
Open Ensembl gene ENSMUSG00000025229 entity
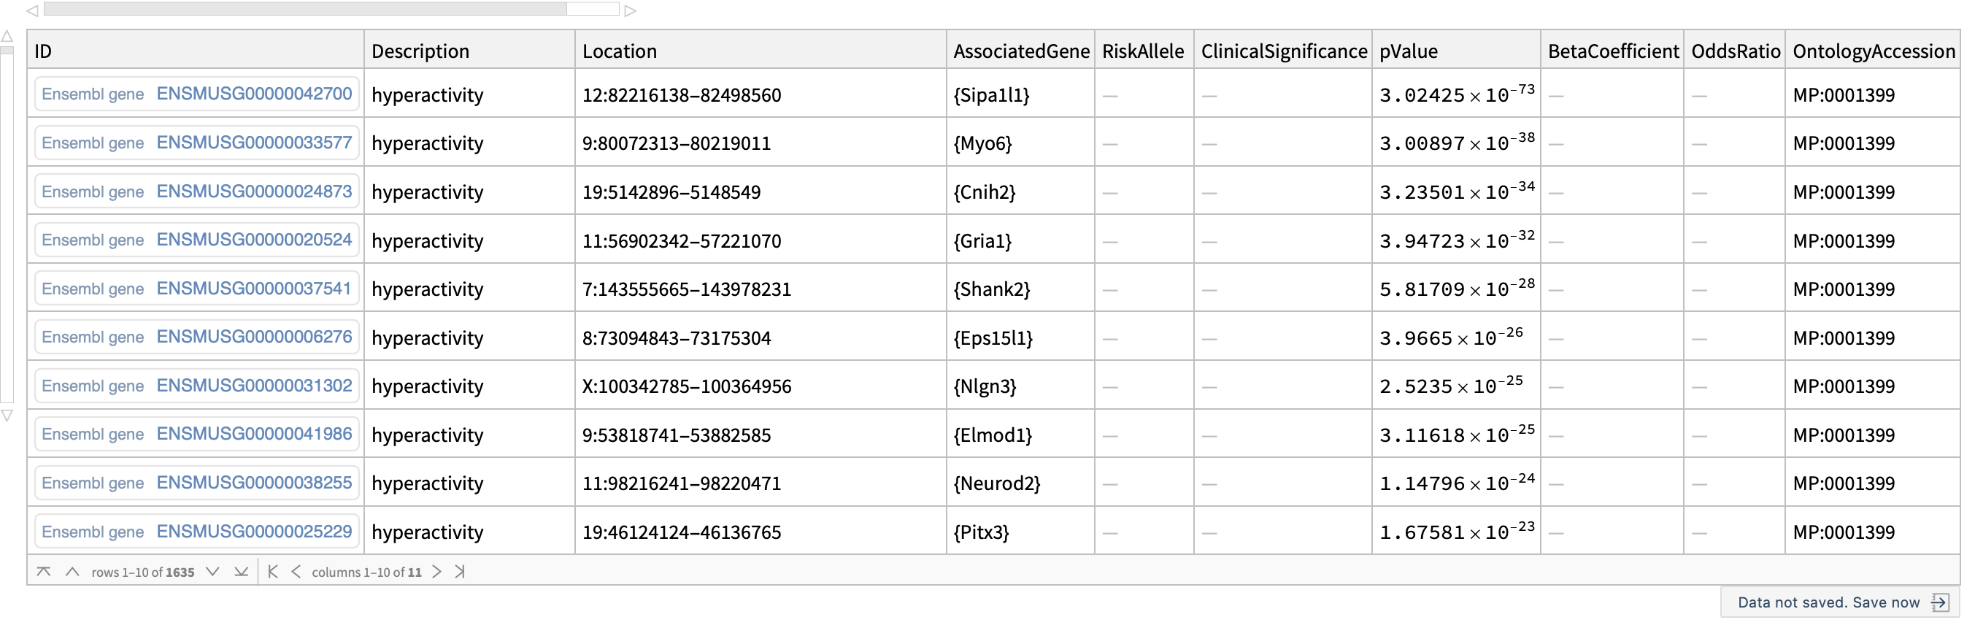click(x=197, y=531)
